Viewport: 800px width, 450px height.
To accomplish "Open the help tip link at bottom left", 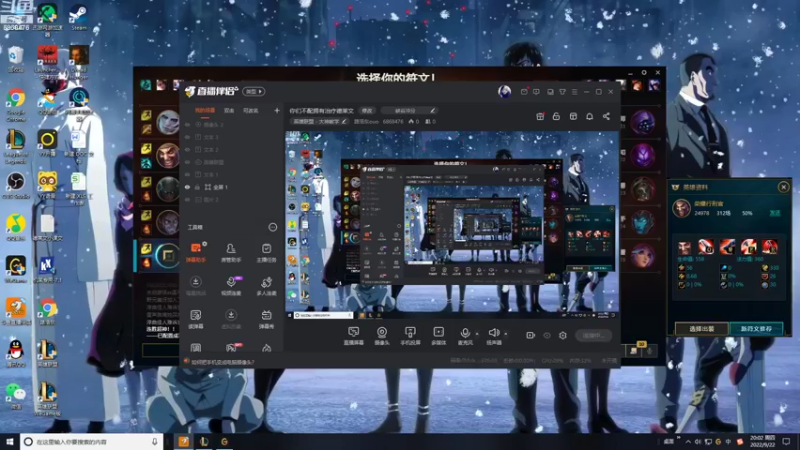I will [x=222, y=362].
